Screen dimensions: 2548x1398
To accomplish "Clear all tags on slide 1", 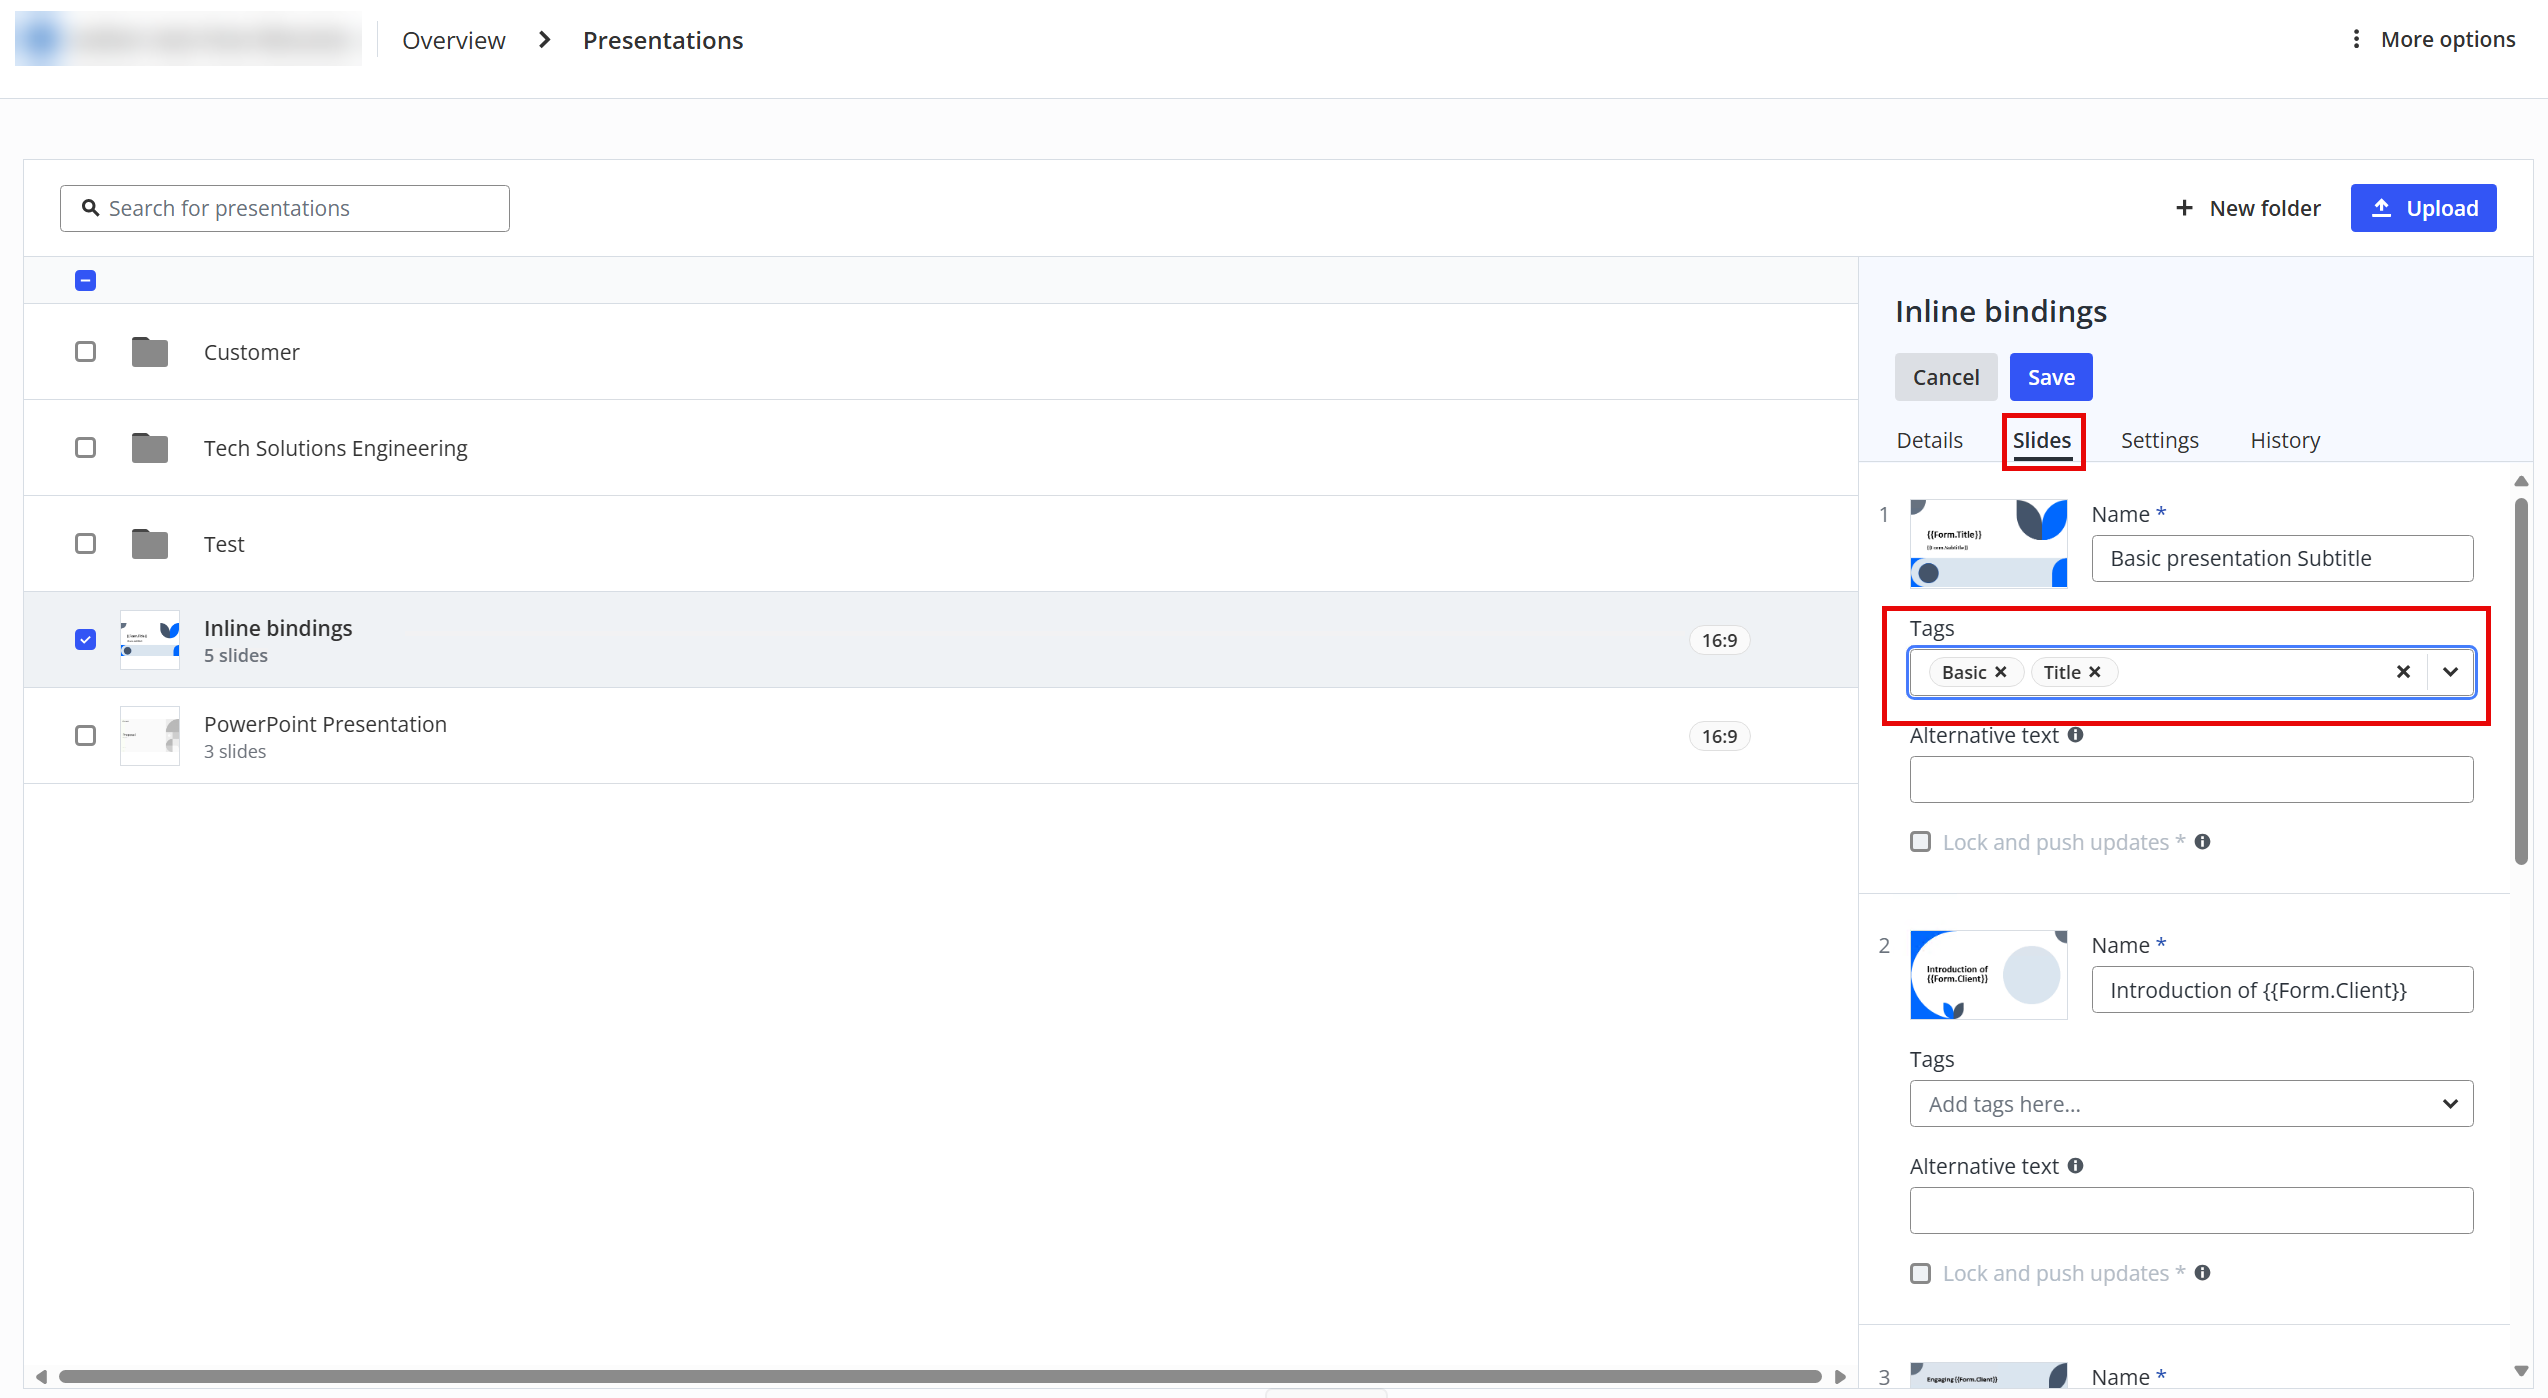I will [2403, 672].
